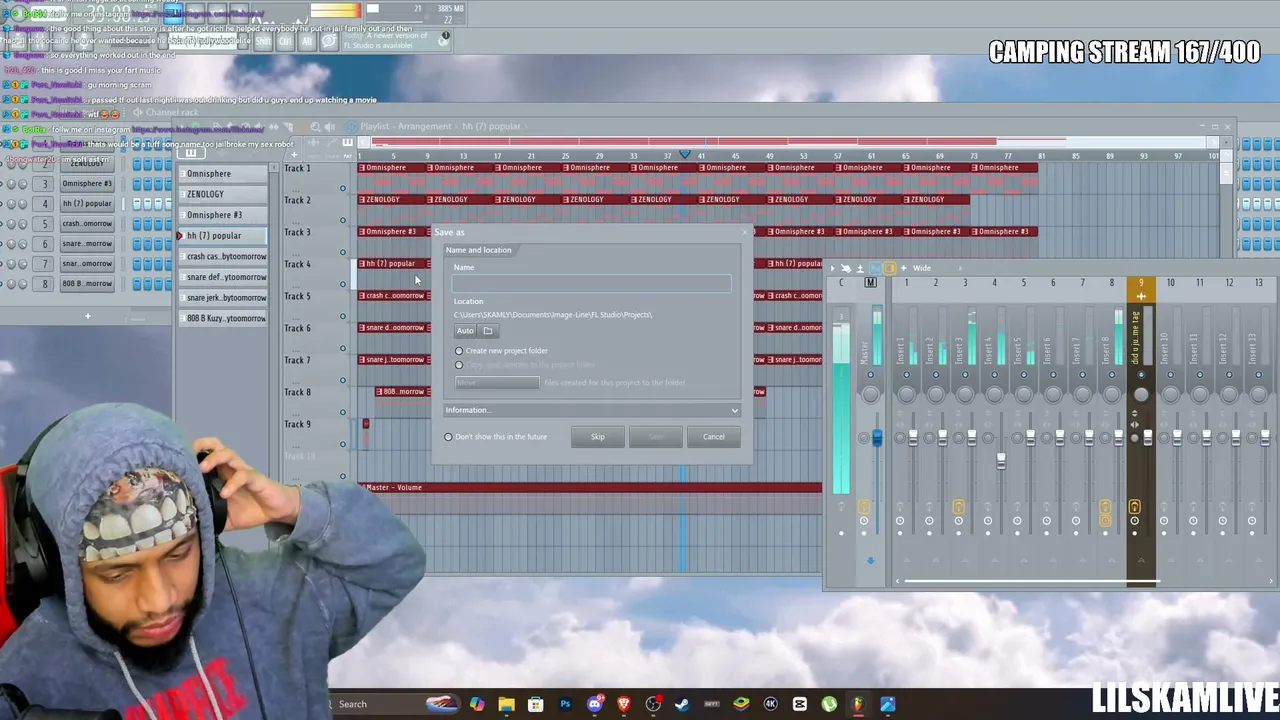Mute Track 1 in the playlist

tap(342, 188)
